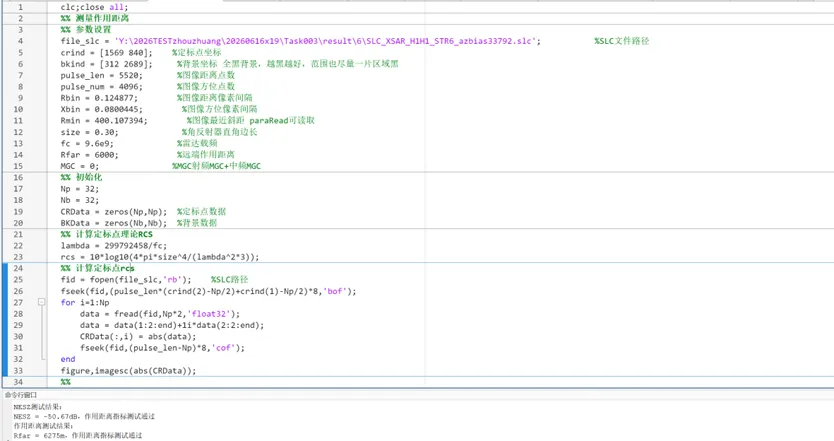Click the '%定标点坐标' comment
834x441 pixels.
pos(196,52)
